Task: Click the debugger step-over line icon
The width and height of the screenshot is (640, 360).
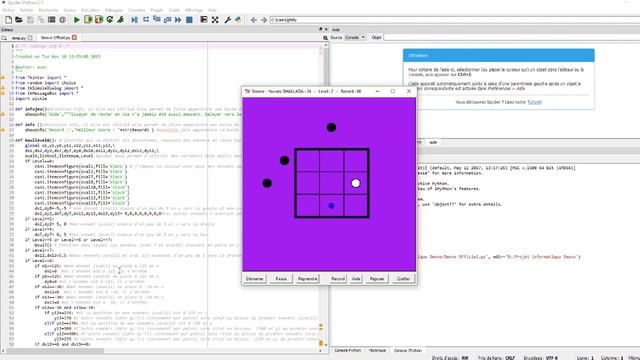Action: click(146, 20)
